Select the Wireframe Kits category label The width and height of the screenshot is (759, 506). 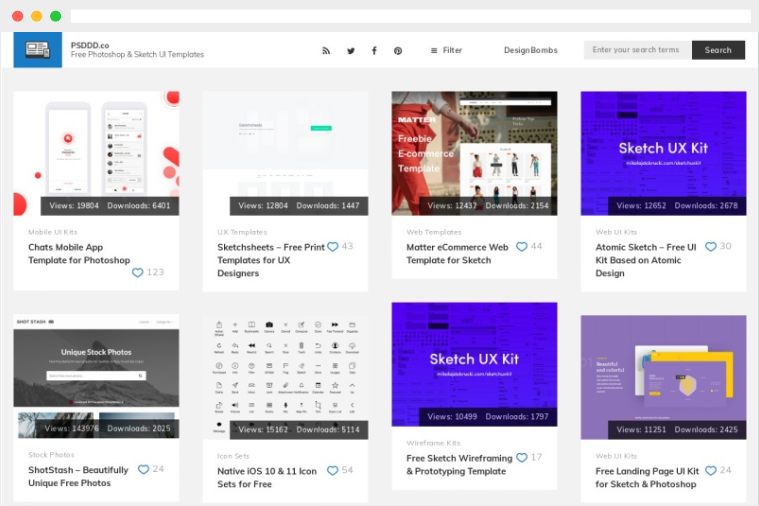pos(433,443)
